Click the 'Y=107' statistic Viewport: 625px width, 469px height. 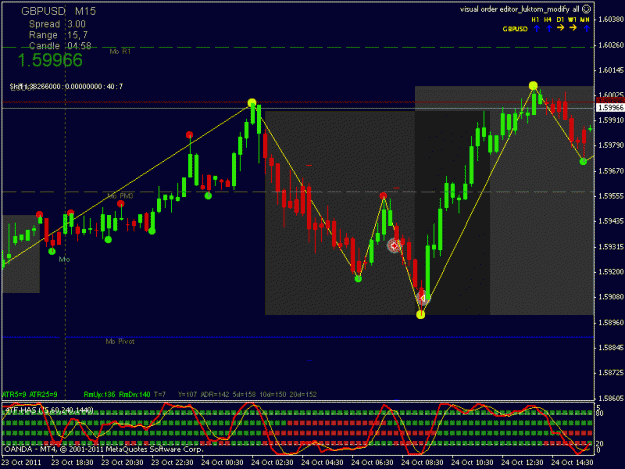(x=187, y=394)
